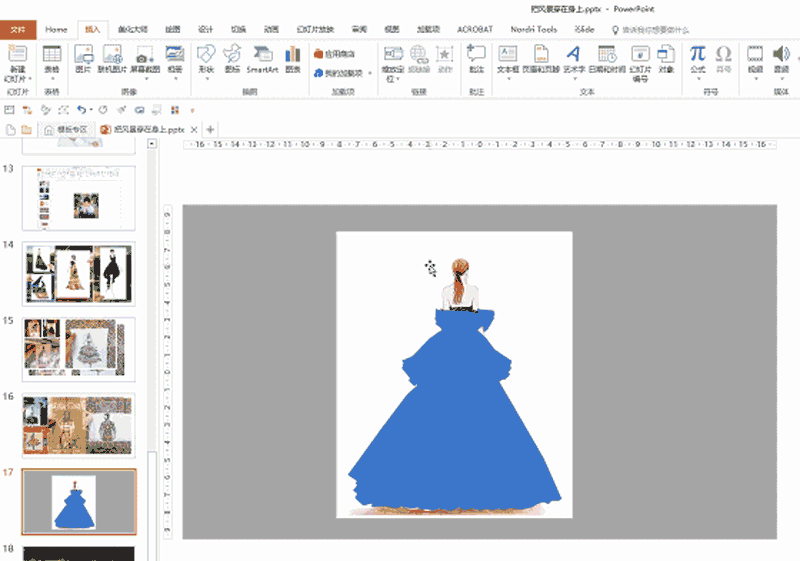
Task: Expand the Equation (pi) dropdown
Action: coord(697,79)
